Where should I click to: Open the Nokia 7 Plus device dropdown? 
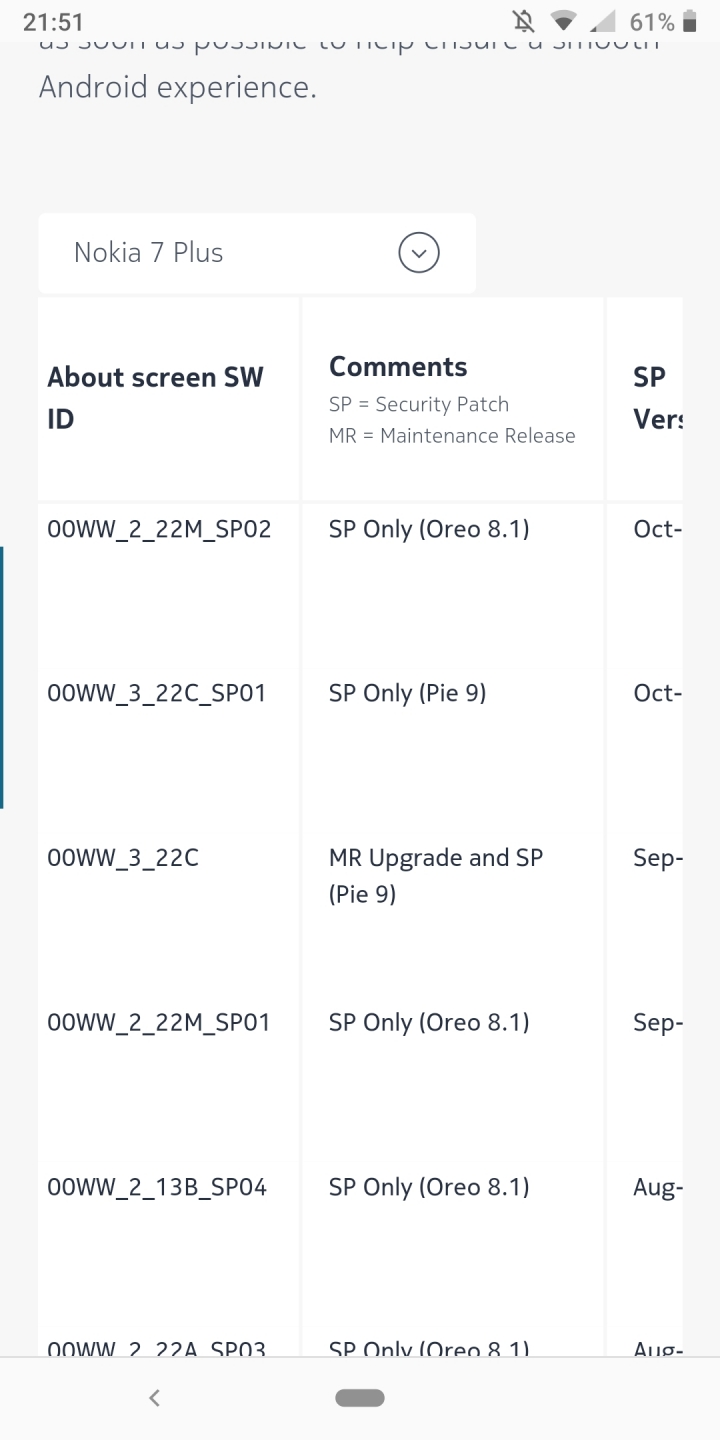pyautogui.click(x=257, y=253)
